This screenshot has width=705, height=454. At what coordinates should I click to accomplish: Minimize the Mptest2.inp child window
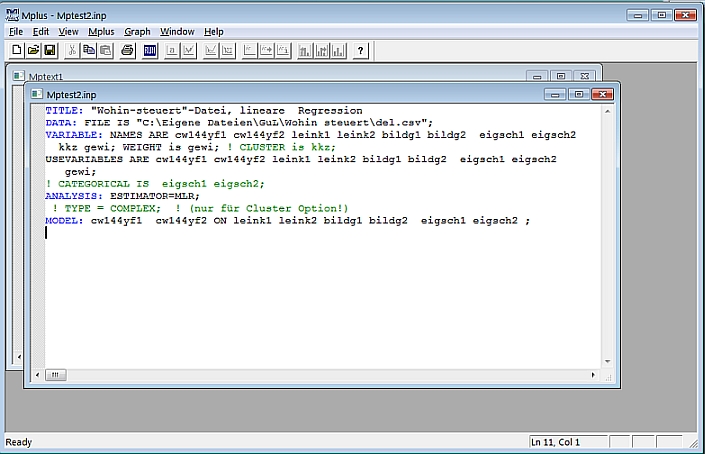click(555, 94)
